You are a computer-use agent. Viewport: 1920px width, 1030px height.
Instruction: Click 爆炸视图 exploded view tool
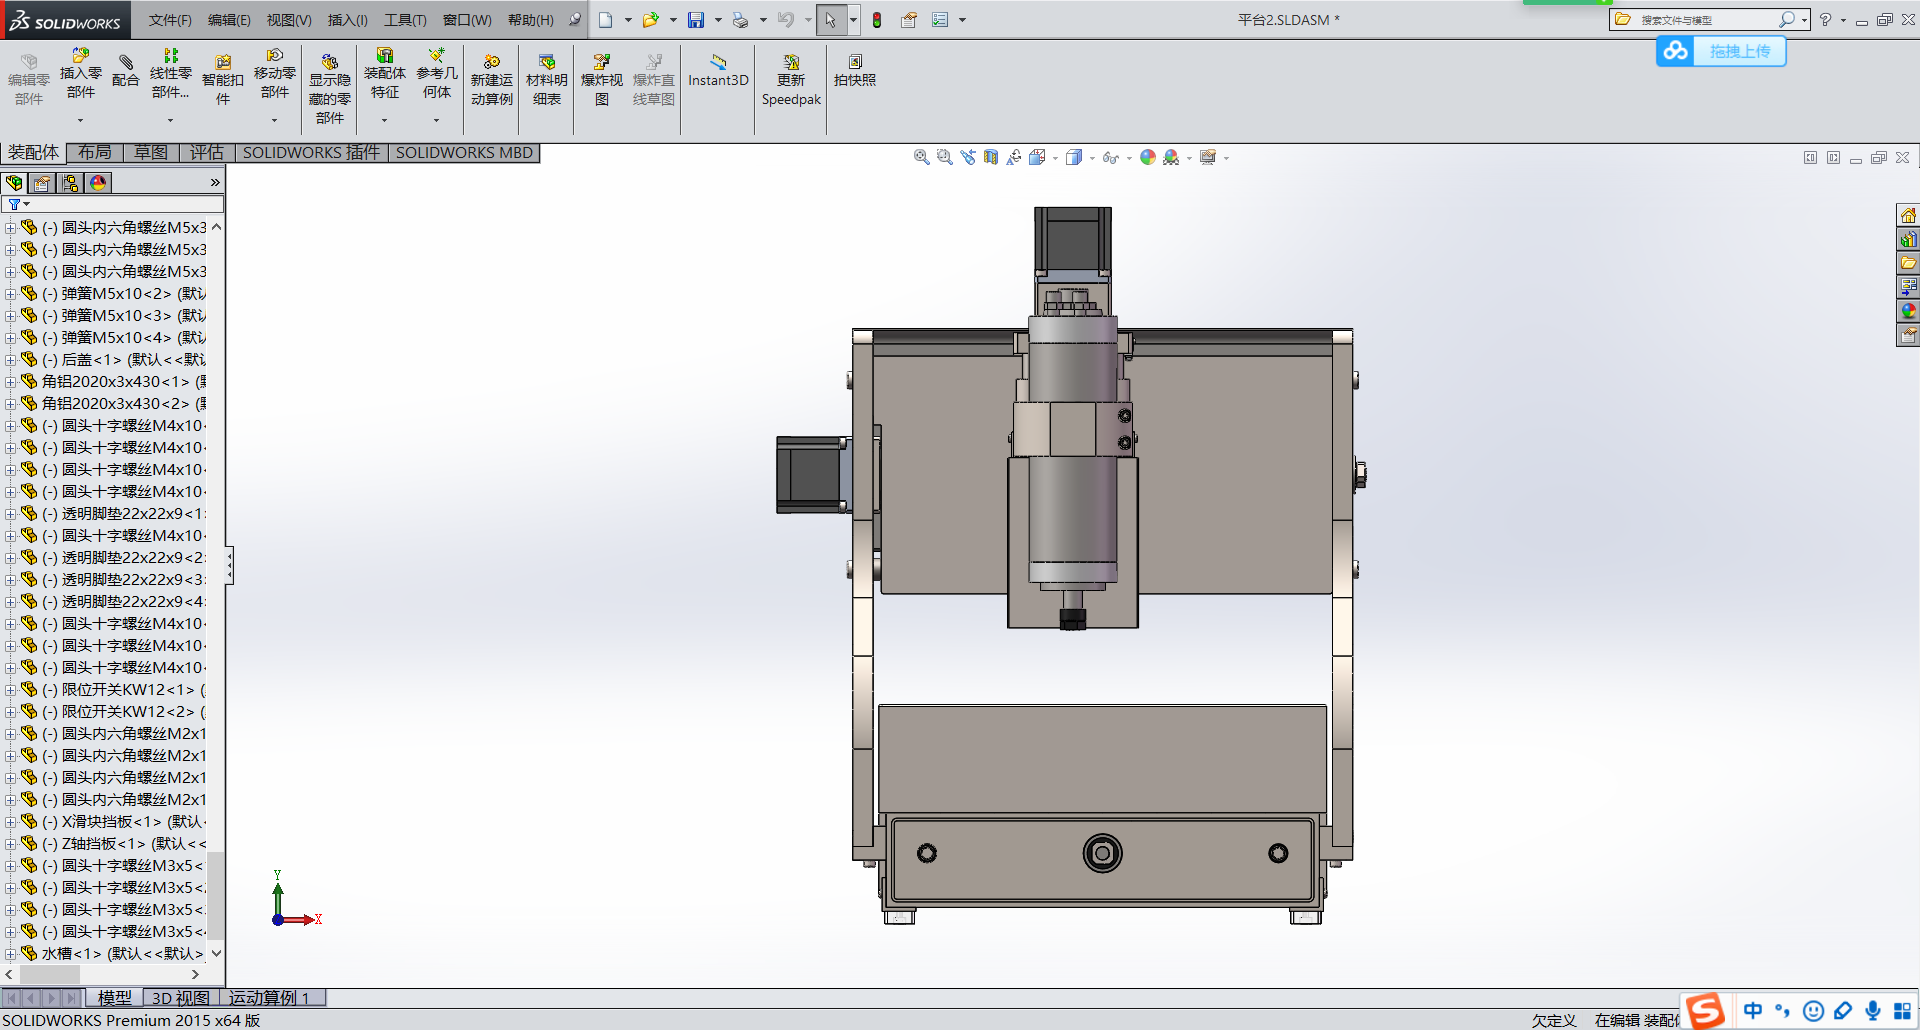pos(601,80)
